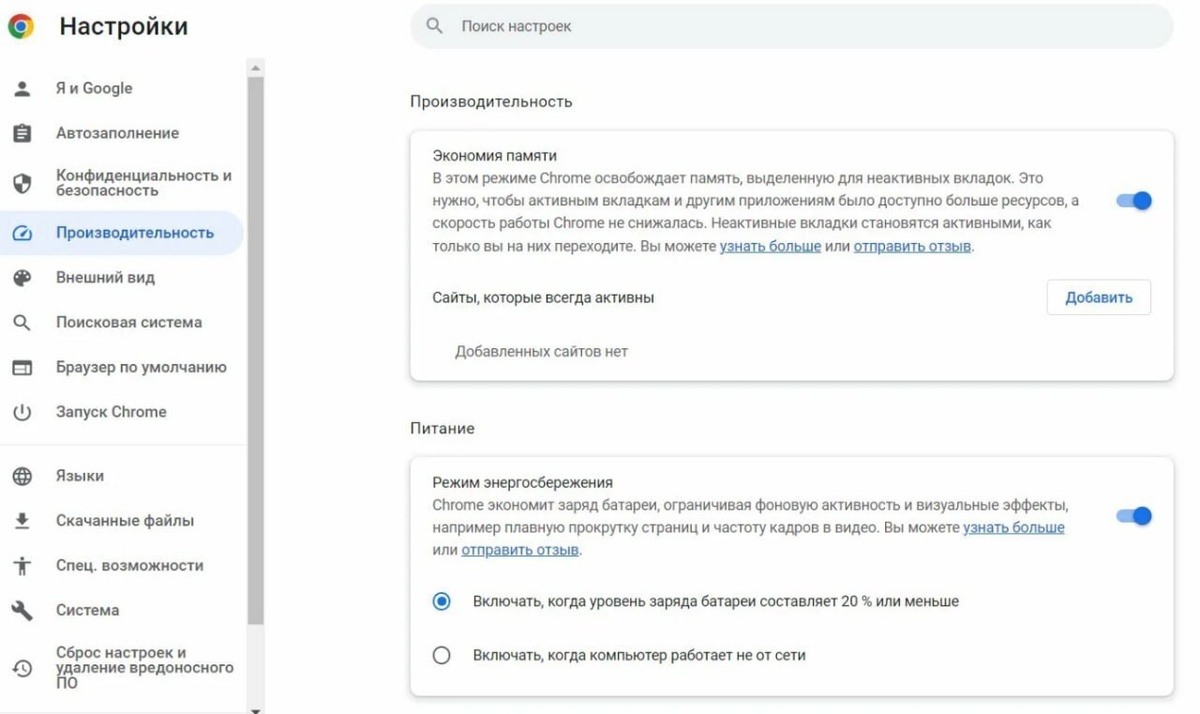This screenshot has height=714, width=1200.
Task: Click the Chrome logo next to Настройки
Action: coord(20,27)
